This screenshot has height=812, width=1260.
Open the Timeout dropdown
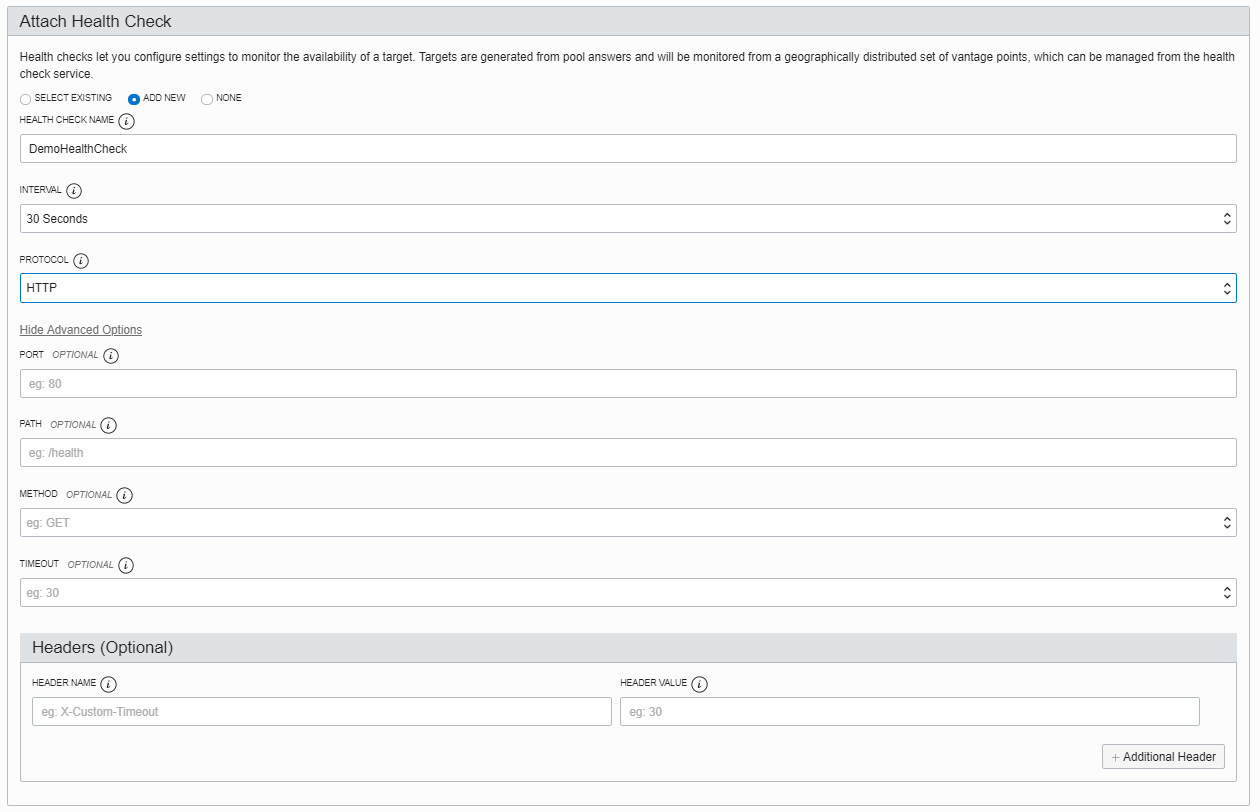628,592
